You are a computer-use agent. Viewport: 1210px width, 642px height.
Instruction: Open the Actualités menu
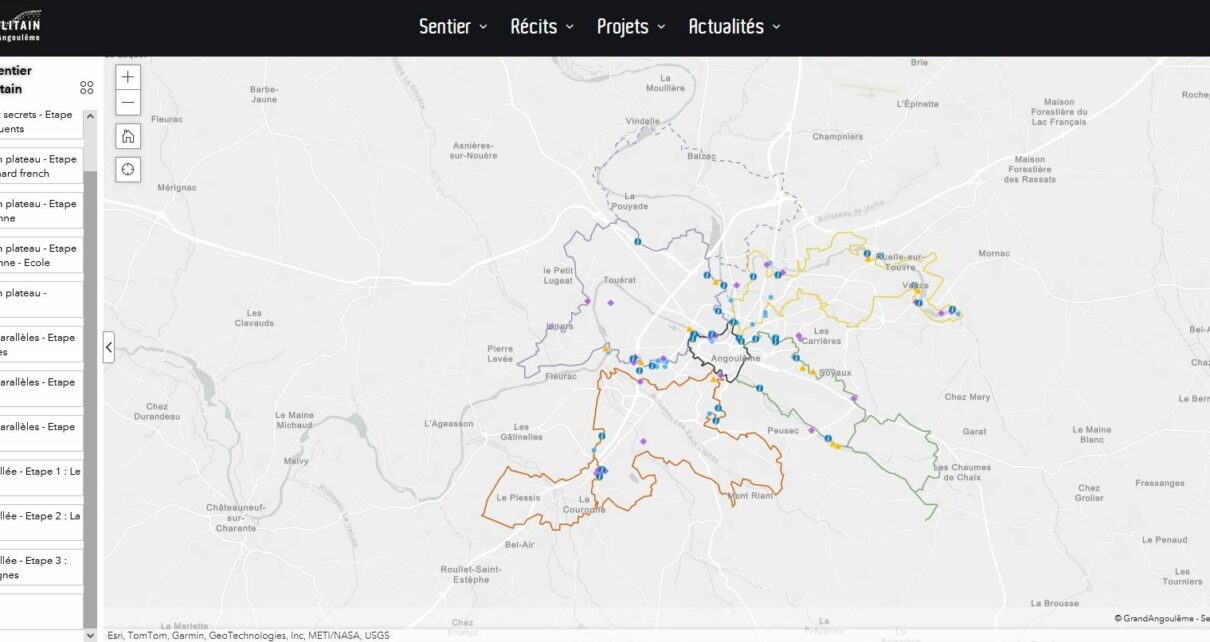click(734, 27)
